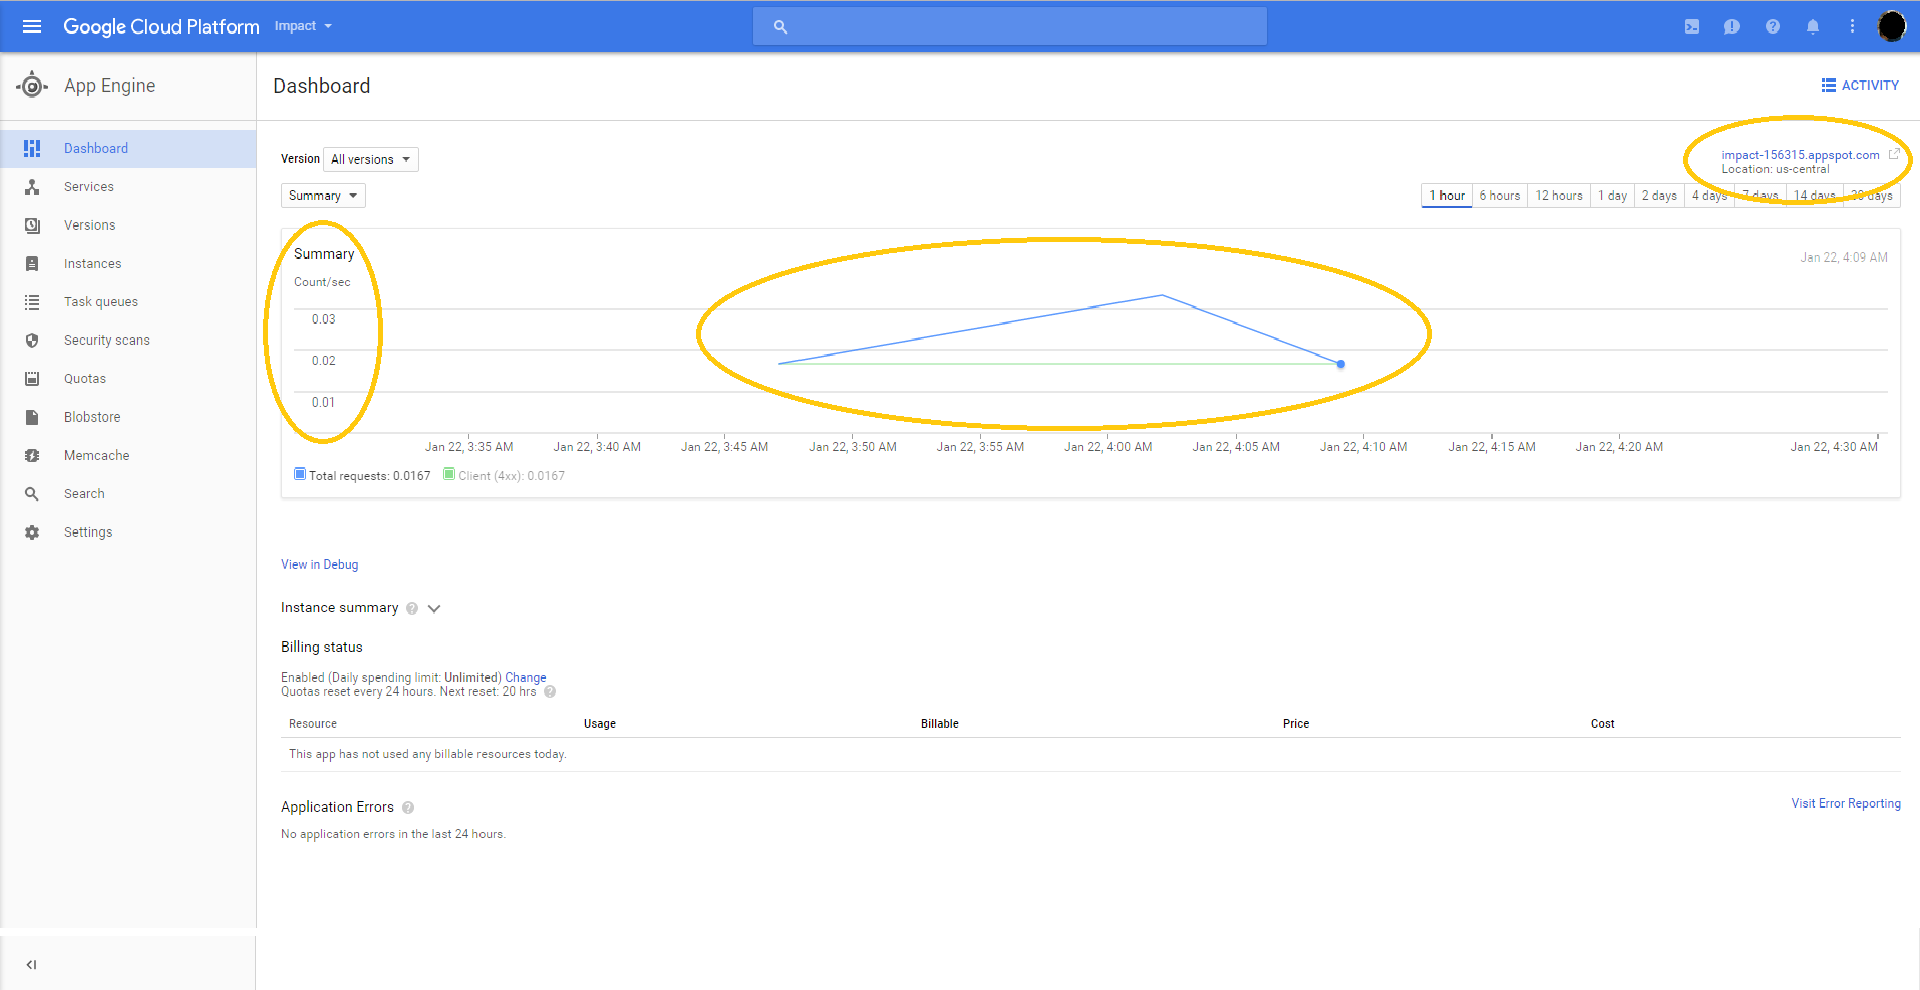Image resolution: width=1920 pixels, height=990 pixels.
Task: Open Blobstore in the sidebar
Action: click(x=128, y=417)
